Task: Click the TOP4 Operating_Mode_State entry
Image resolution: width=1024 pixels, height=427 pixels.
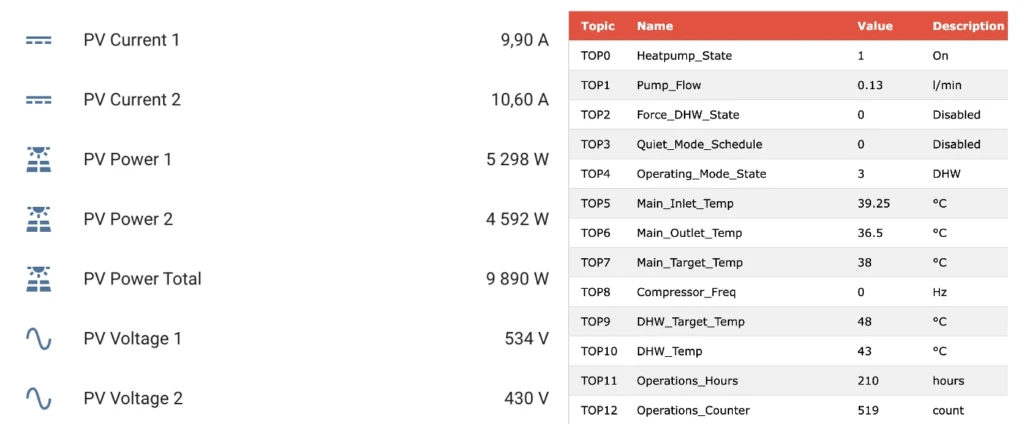Action: (x=701, y=174)
